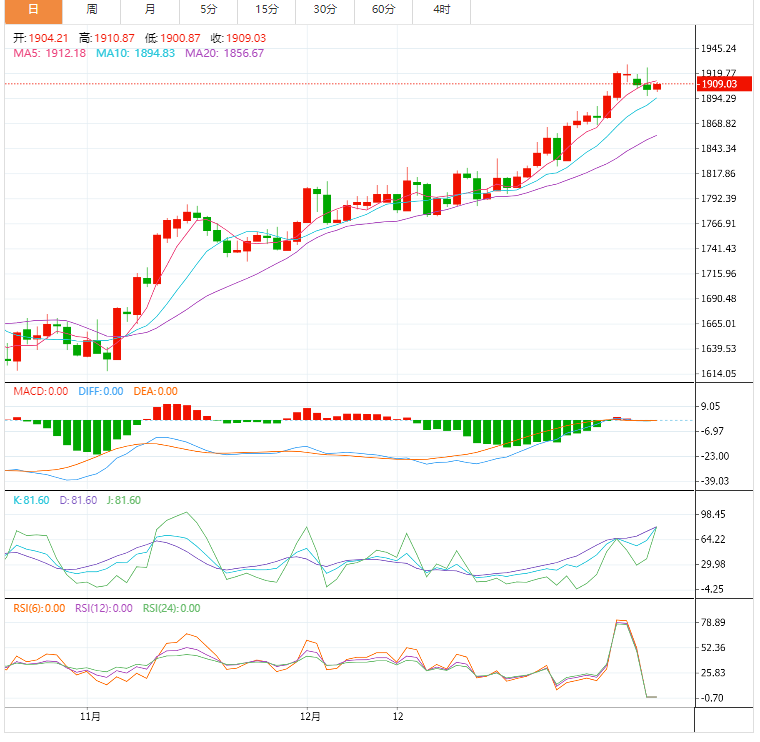This screenshot has width=760, height=742.
Task: Open the 月 monthly chart tab
Action: [x=150, y=9]
